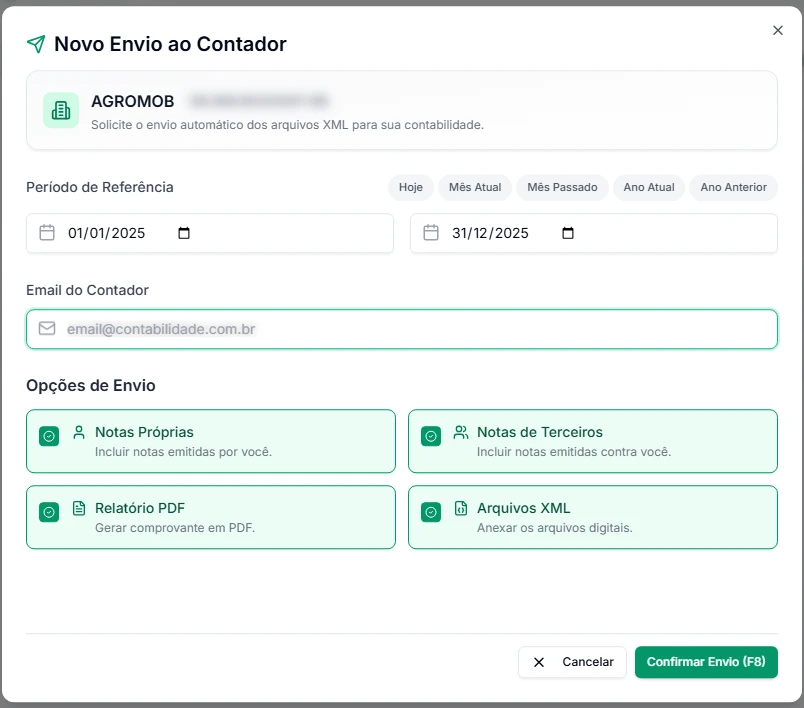This screenshot has height=708, width=804.
Task: Uncheck Notas de Terceiros checkbox
Action: [x=431, y=436]
